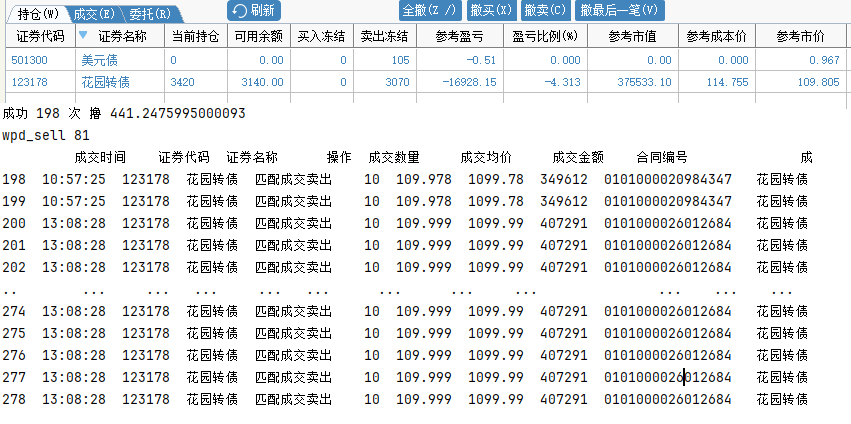Click the 成交金额 header in output
Screen dimensions: 851x424
[578, 157]
